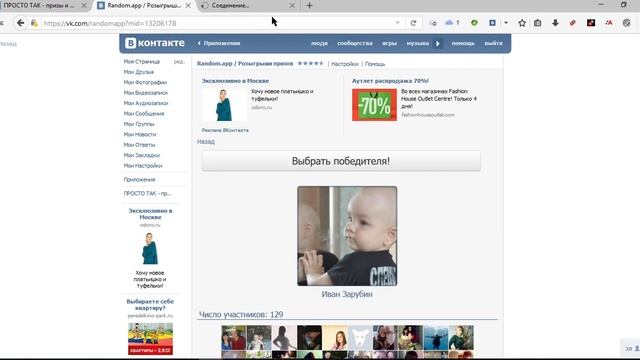Click the Выбрать победителя button
This screenshot has width=640, height=360.
341,161
